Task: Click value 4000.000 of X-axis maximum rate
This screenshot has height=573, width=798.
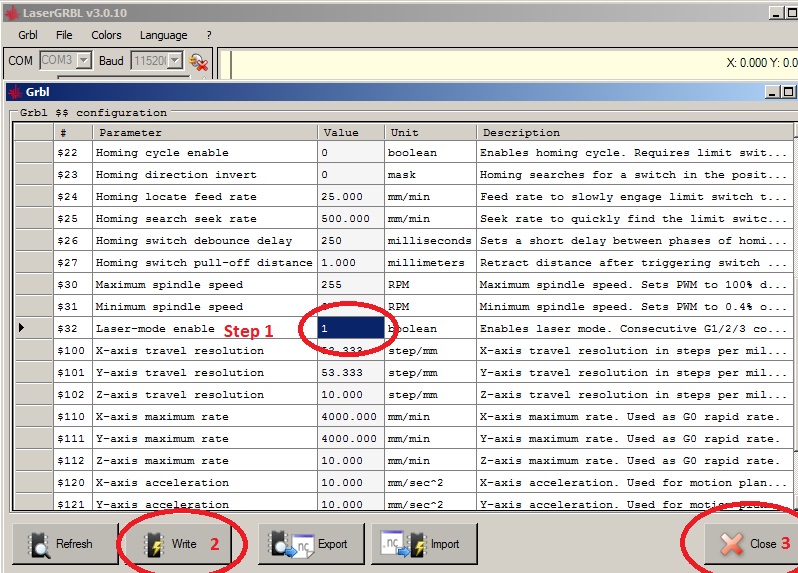Action: [x=351, y=417]
